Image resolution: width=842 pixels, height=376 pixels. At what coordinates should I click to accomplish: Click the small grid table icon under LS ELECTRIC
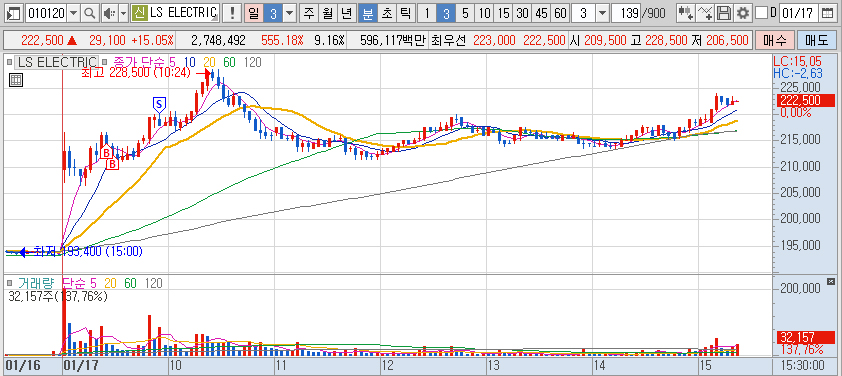tap(16, 81)
